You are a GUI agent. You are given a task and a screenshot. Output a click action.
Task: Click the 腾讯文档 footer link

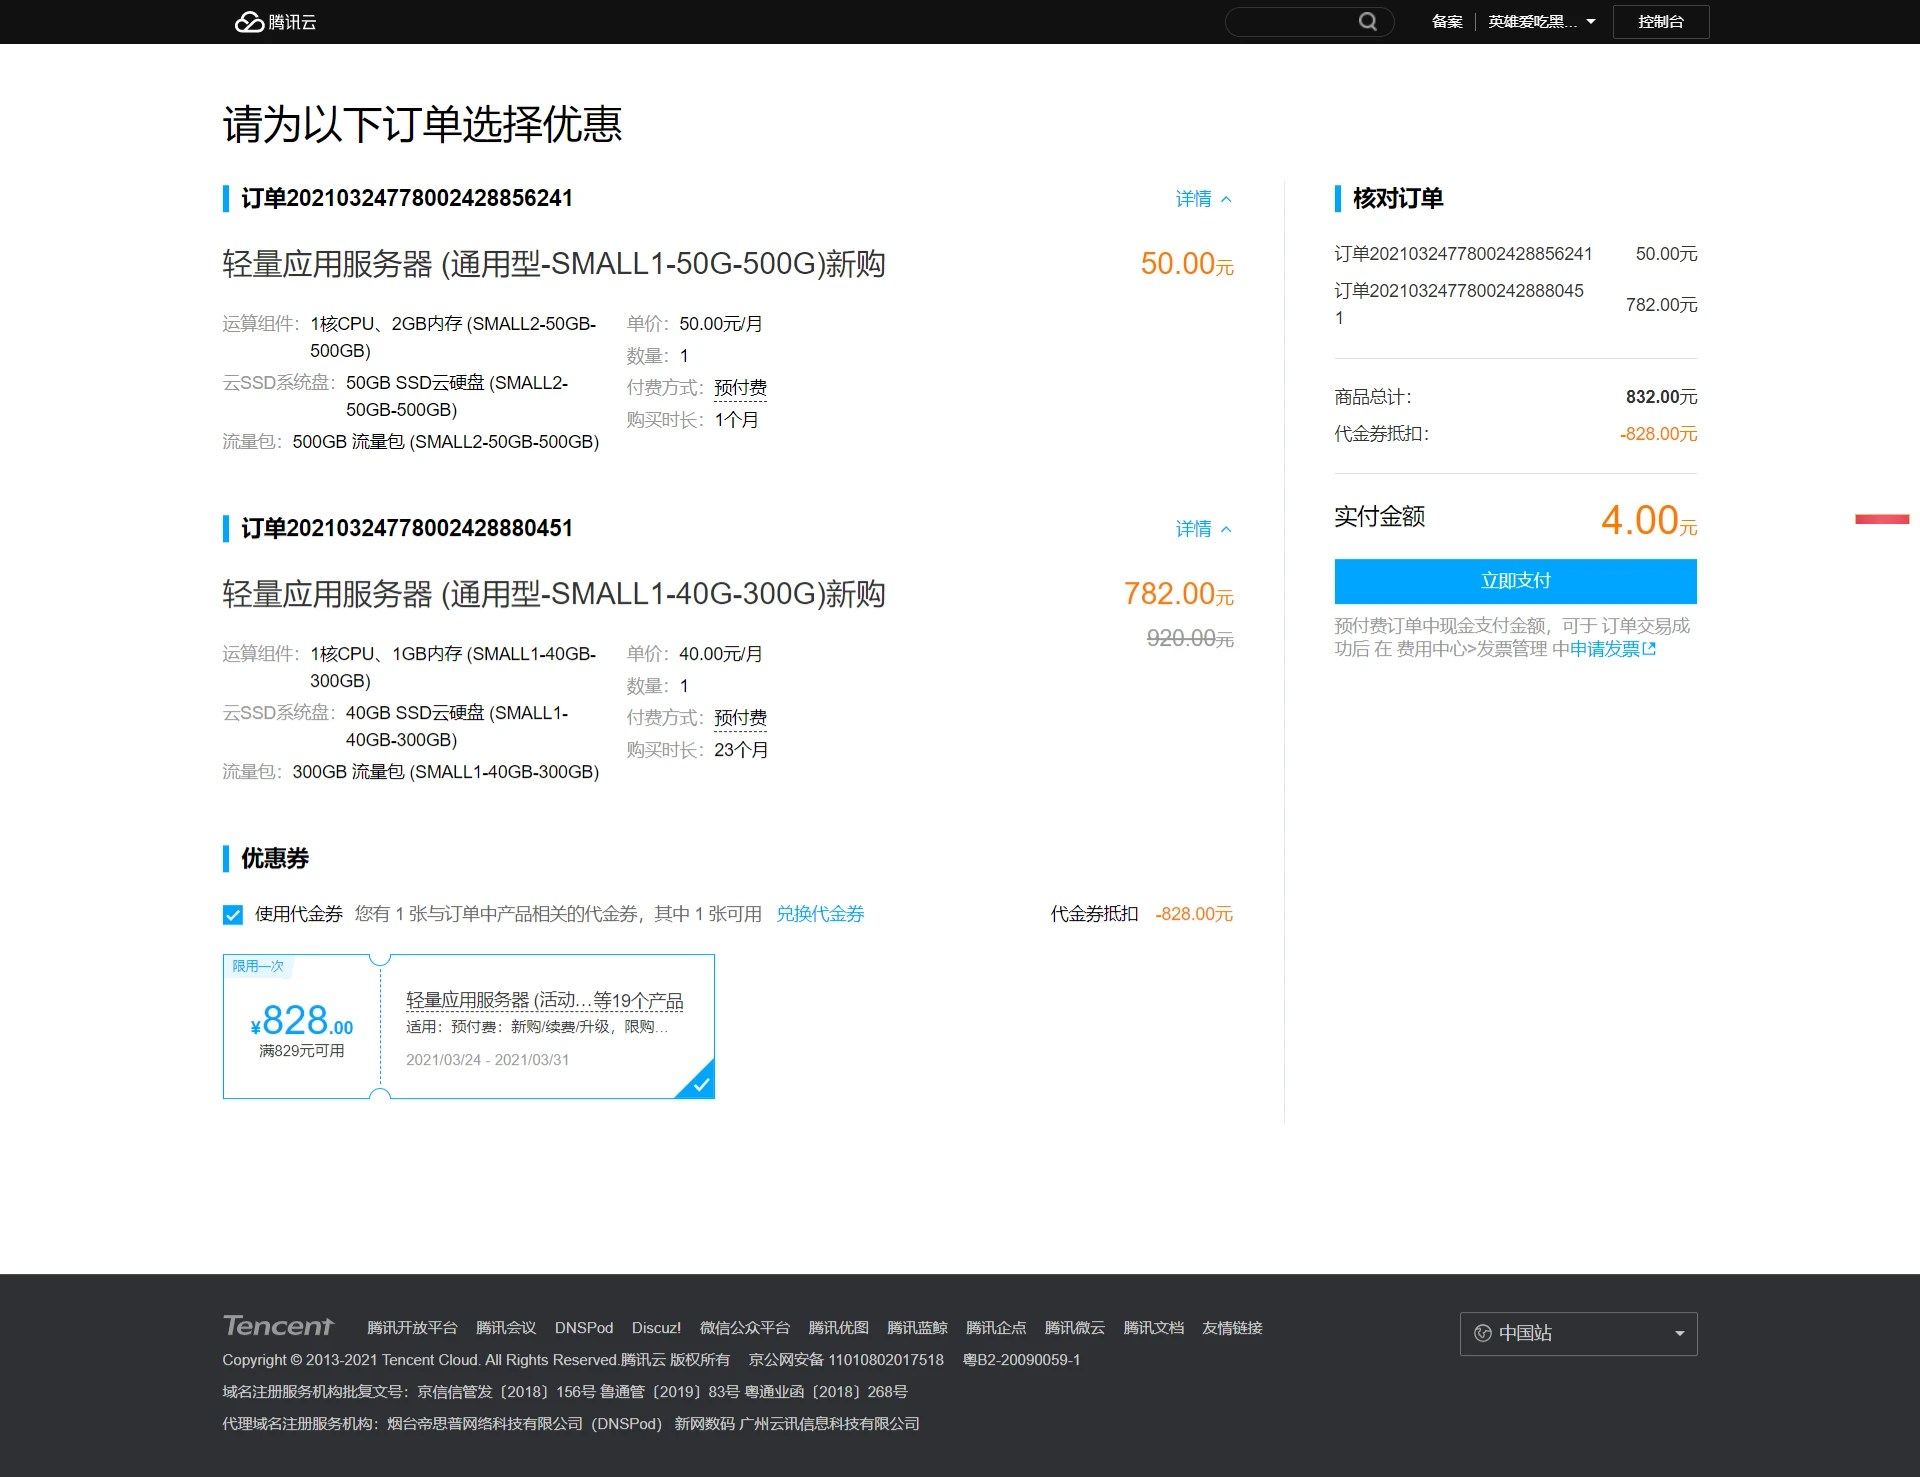[x=1153, y=1328]
